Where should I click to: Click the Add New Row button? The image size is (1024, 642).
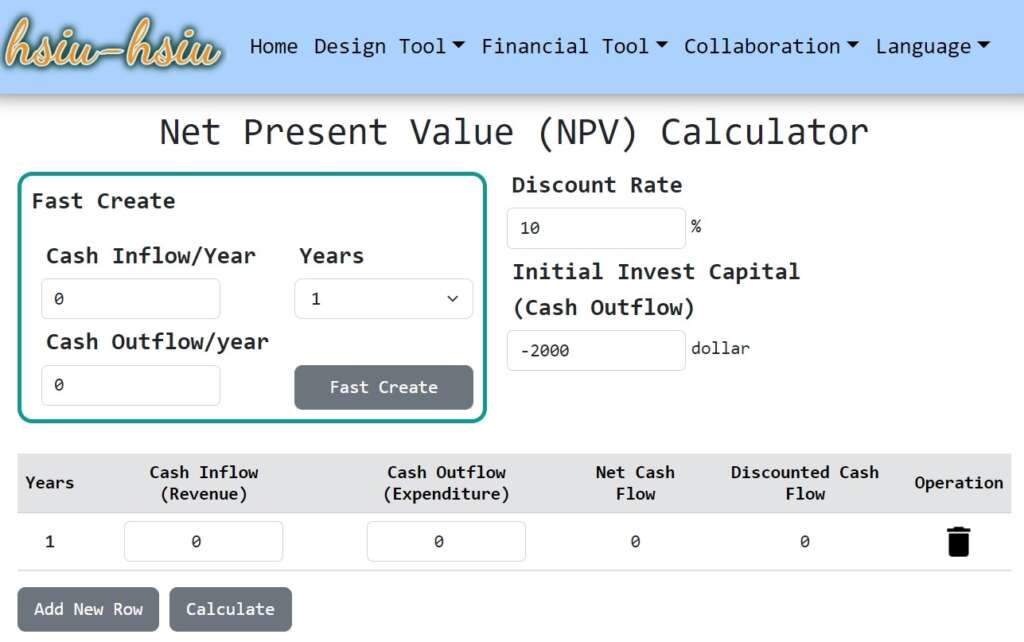pyautogui.click(x=88, y=609)
